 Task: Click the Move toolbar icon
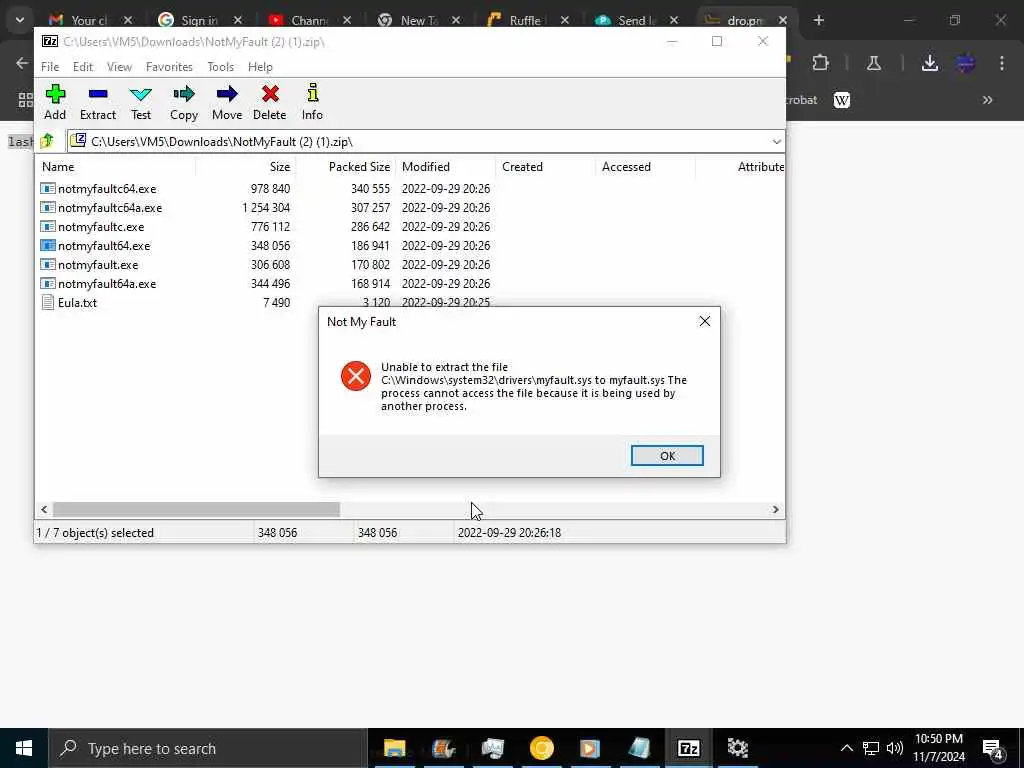[227, 103]
